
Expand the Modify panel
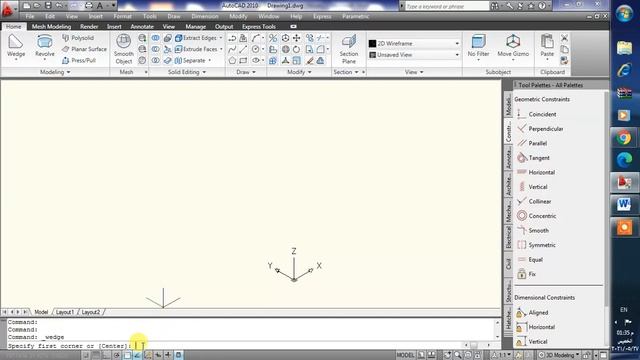299,72
